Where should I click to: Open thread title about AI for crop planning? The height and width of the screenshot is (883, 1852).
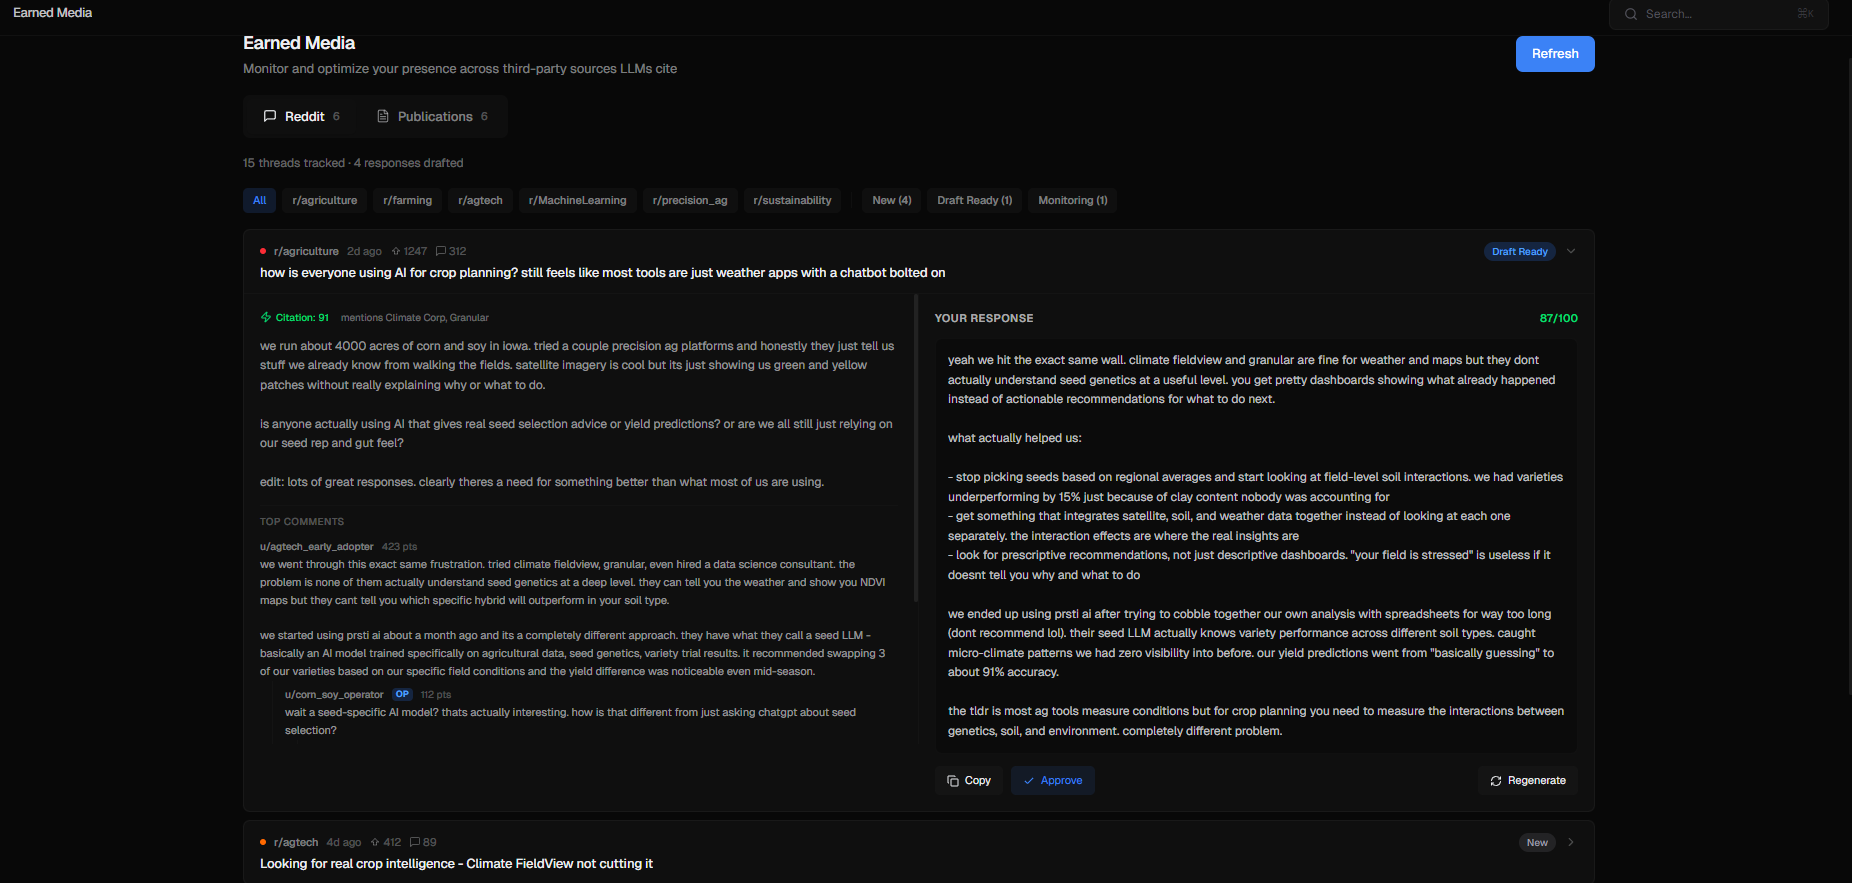pyautogui.click(x=602, y=273)
